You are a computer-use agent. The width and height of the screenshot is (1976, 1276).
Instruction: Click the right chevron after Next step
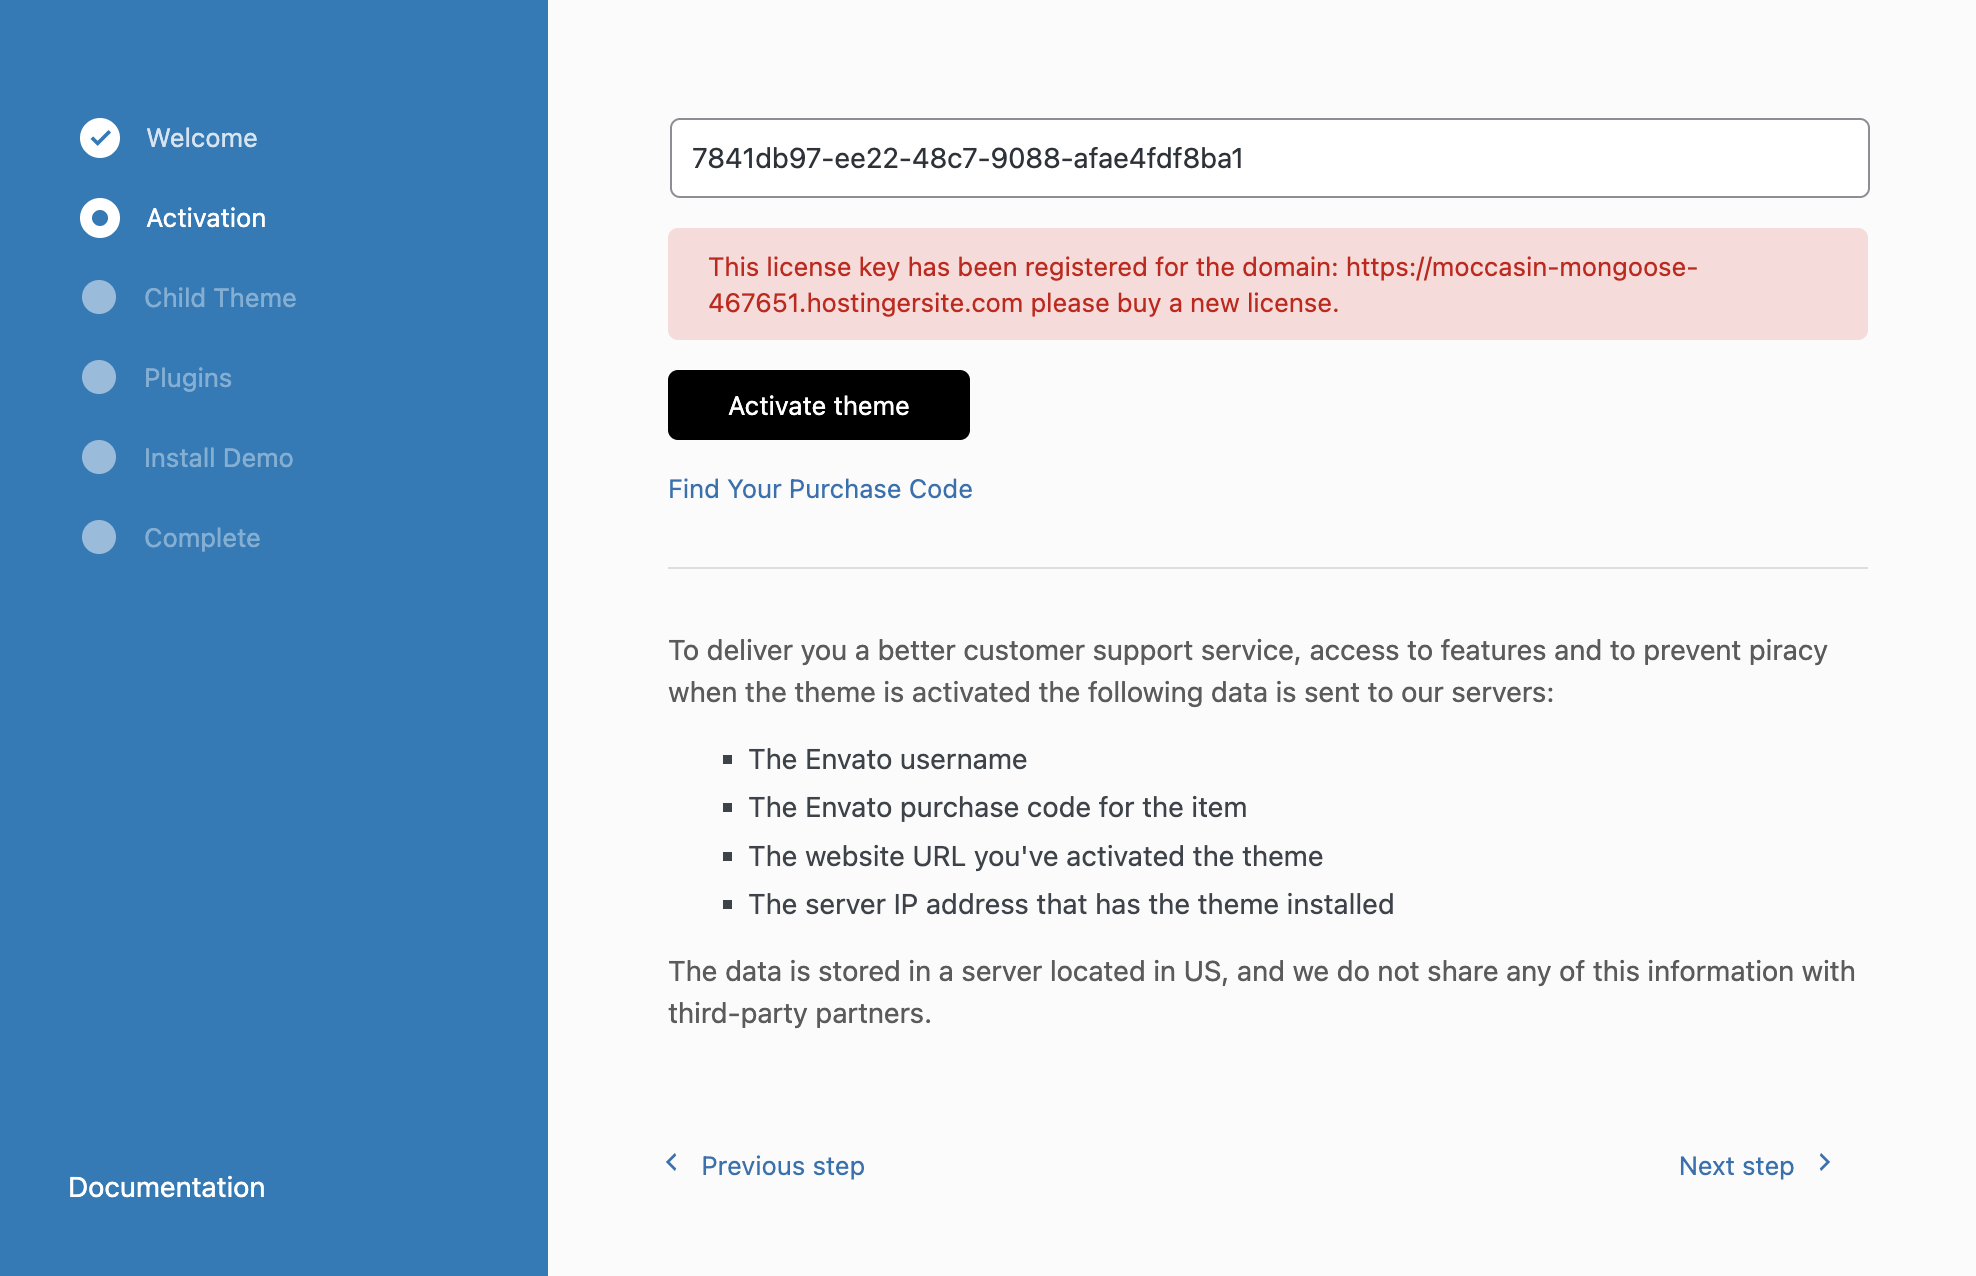point(1825,1163)
